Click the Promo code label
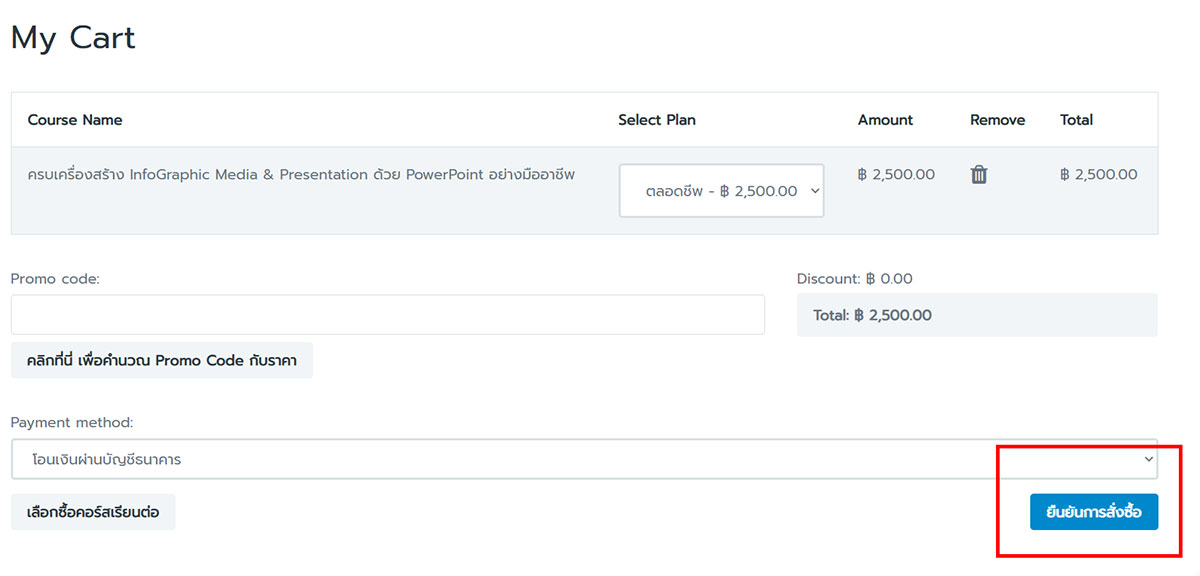Screen dimensions: 1200x576 55,279
